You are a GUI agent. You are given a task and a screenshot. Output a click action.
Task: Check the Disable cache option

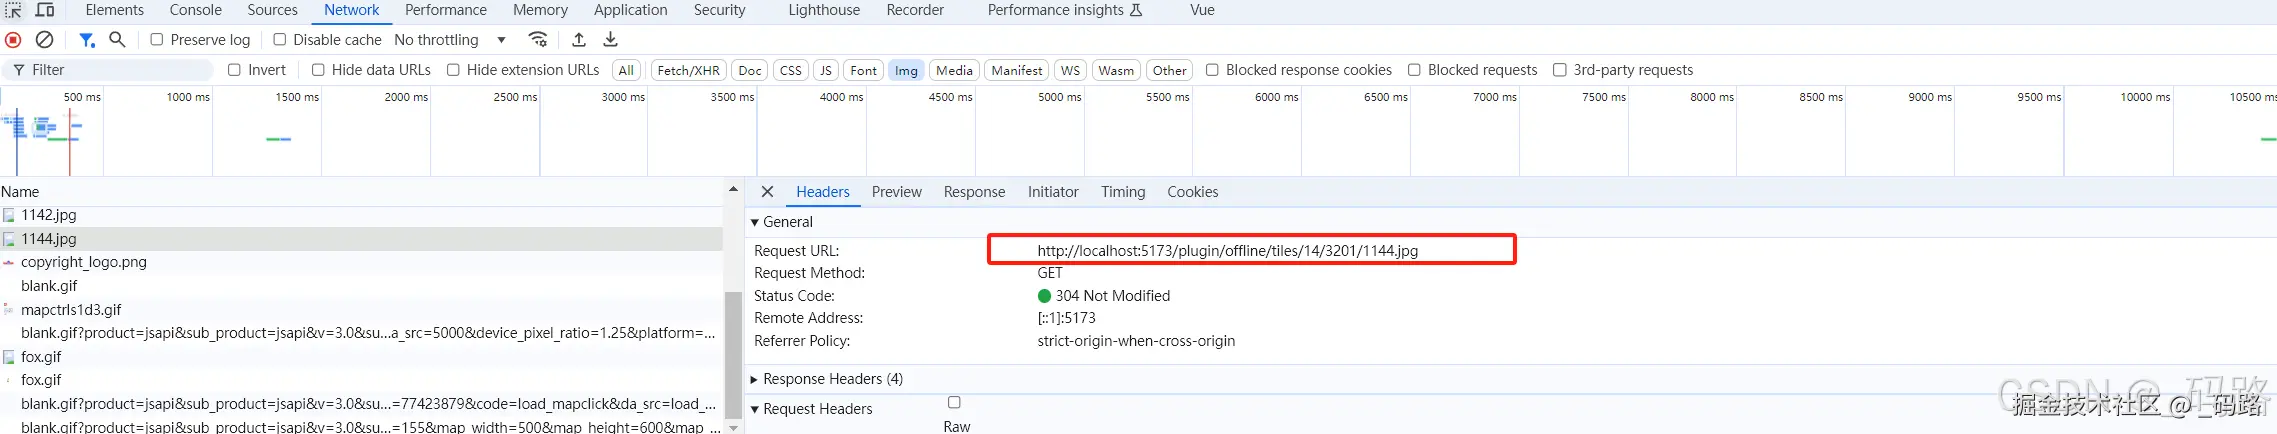click(x=280, y=40)
